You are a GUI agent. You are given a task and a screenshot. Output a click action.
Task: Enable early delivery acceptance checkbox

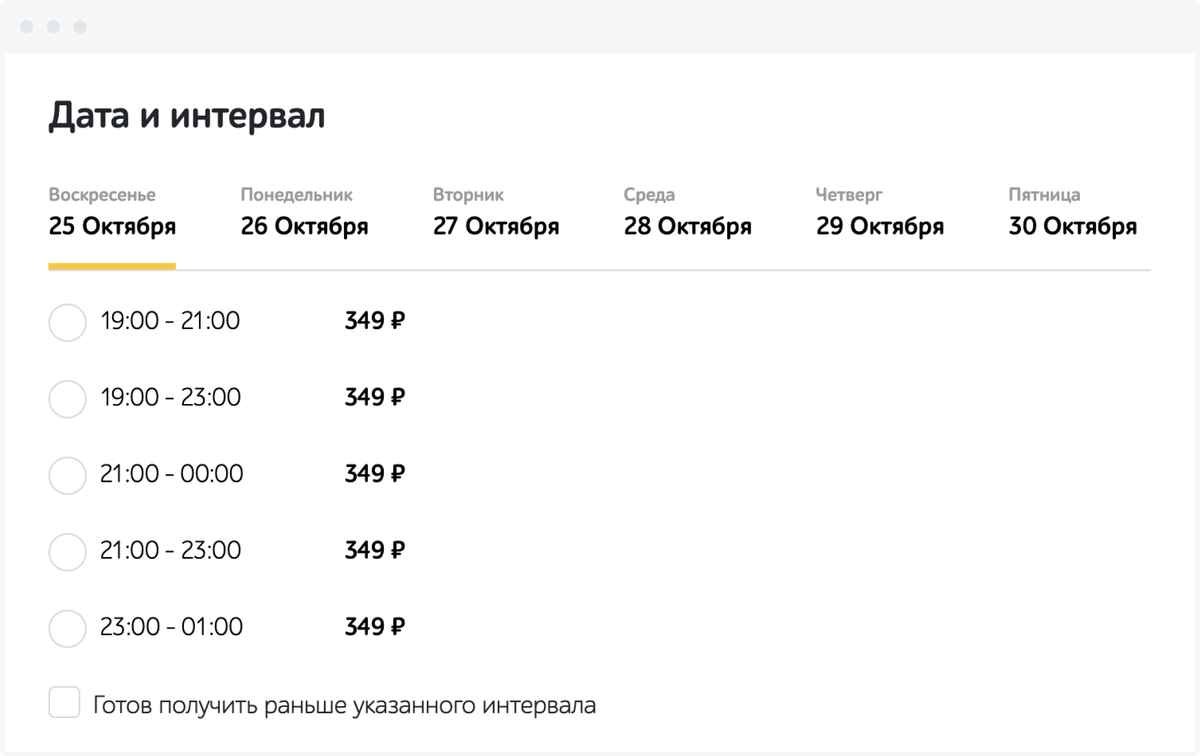[x=64, y=702]
